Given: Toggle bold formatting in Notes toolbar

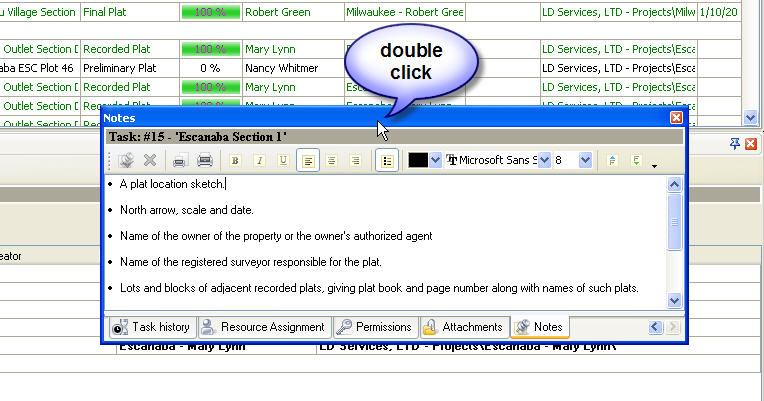Looking at the screenshot, I should (x=235, y=160).
